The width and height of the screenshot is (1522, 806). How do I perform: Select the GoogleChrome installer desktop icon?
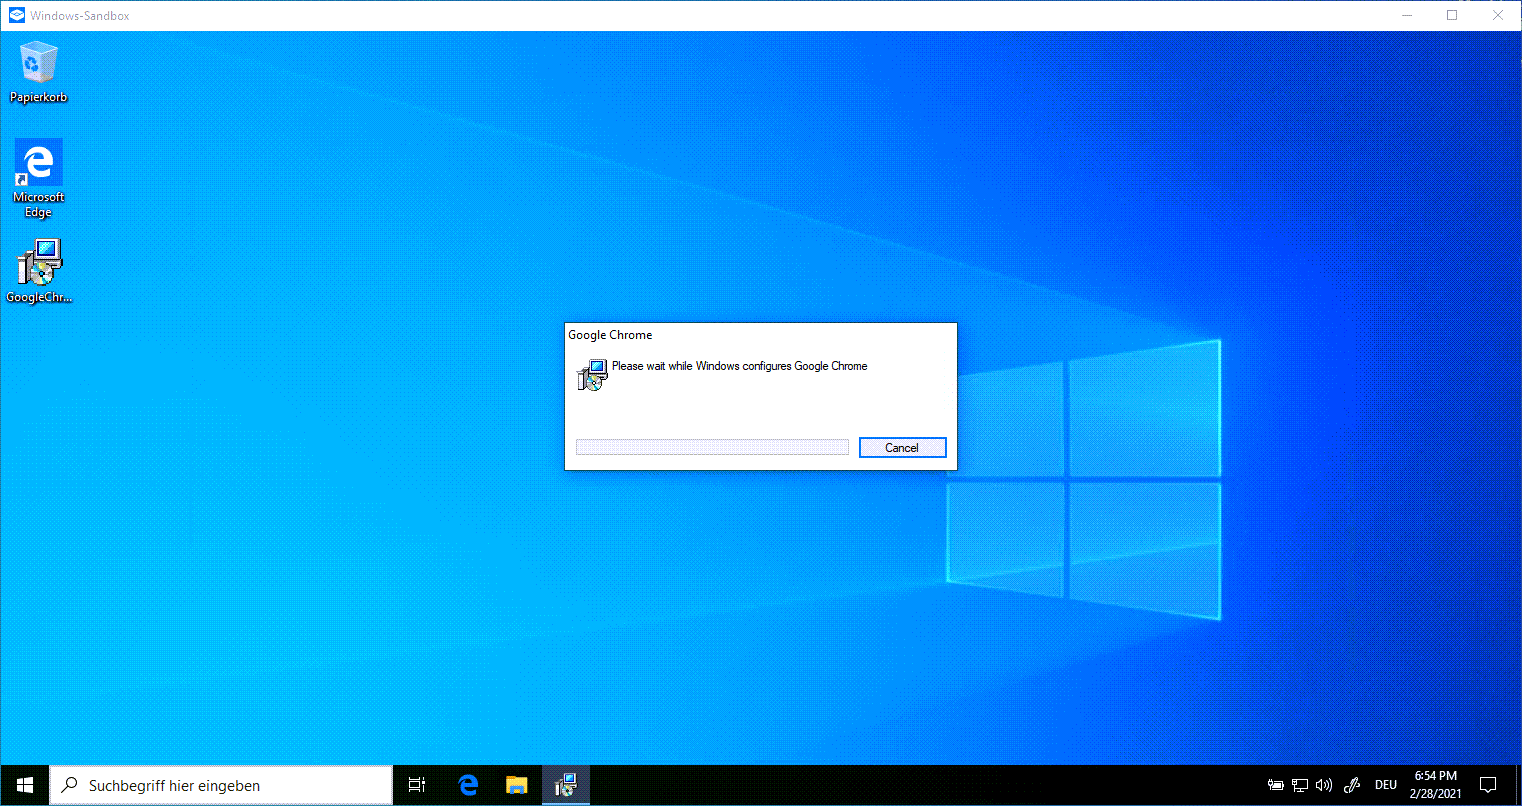click(x=39, y=271)
